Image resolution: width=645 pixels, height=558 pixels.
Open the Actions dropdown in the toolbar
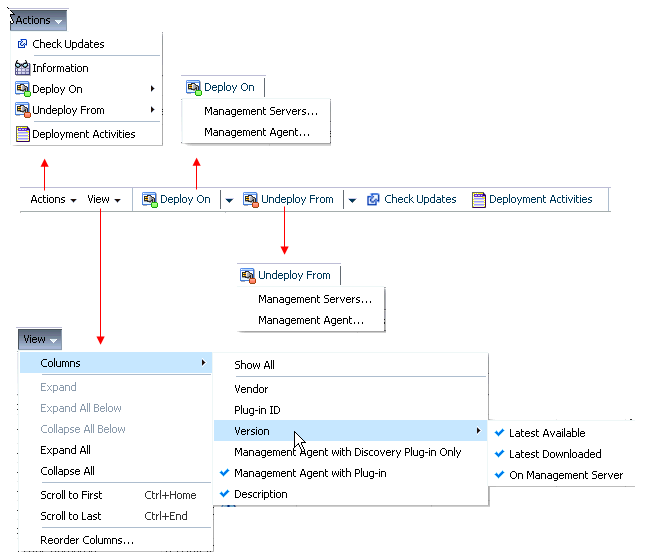point(53,199)
